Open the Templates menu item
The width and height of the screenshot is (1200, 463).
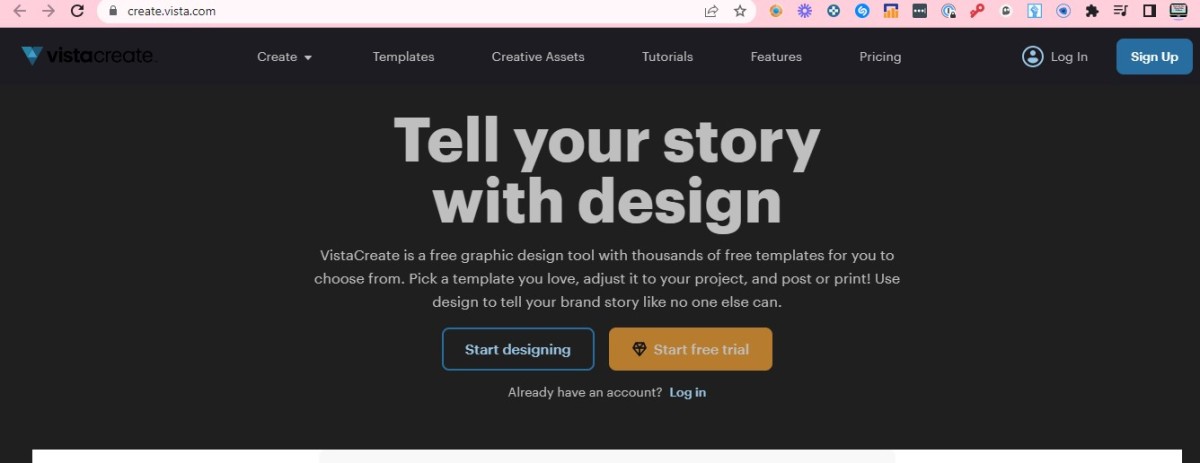tap(403, 57)
